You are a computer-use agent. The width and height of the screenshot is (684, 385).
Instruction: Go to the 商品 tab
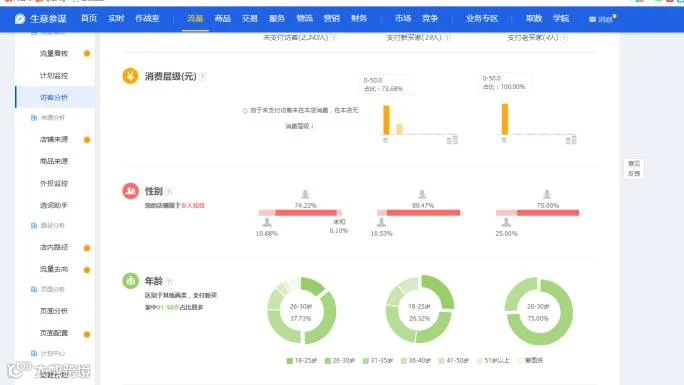pyautogui.click(x=222, y=18)
